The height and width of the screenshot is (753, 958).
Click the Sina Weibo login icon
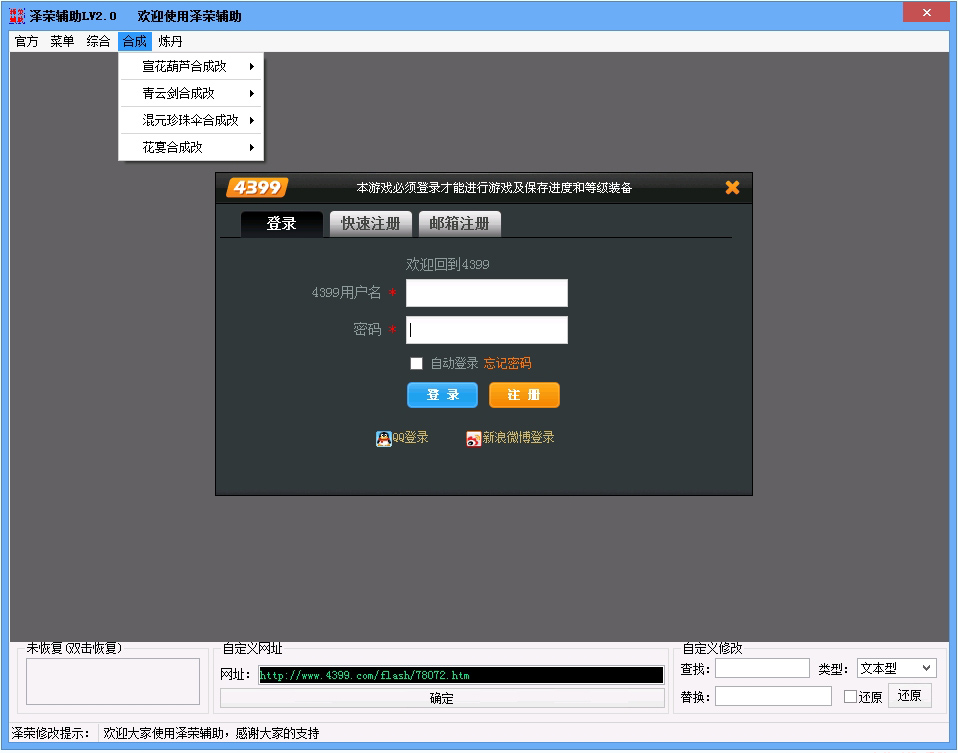click(474, 438)
